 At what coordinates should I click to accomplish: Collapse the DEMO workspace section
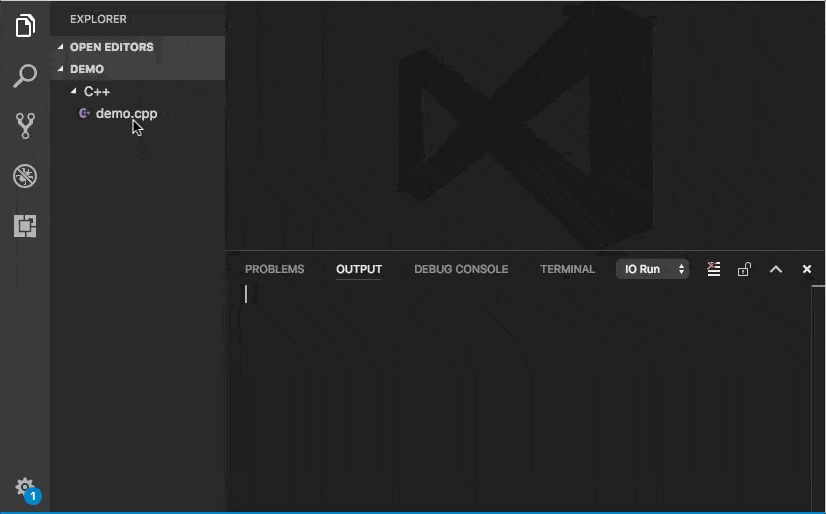tap(137, 69)
